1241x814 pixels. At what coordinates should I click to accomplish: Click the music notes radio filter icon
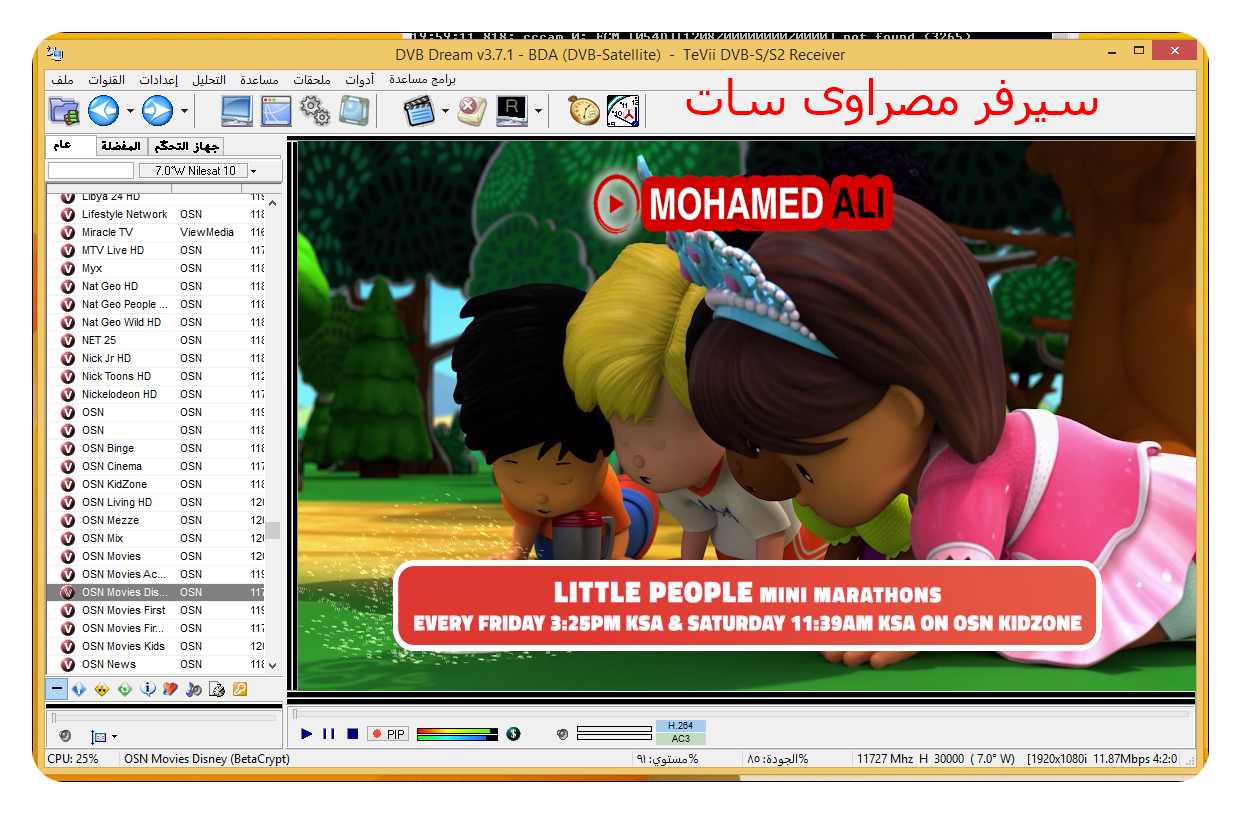click(194, 689)
